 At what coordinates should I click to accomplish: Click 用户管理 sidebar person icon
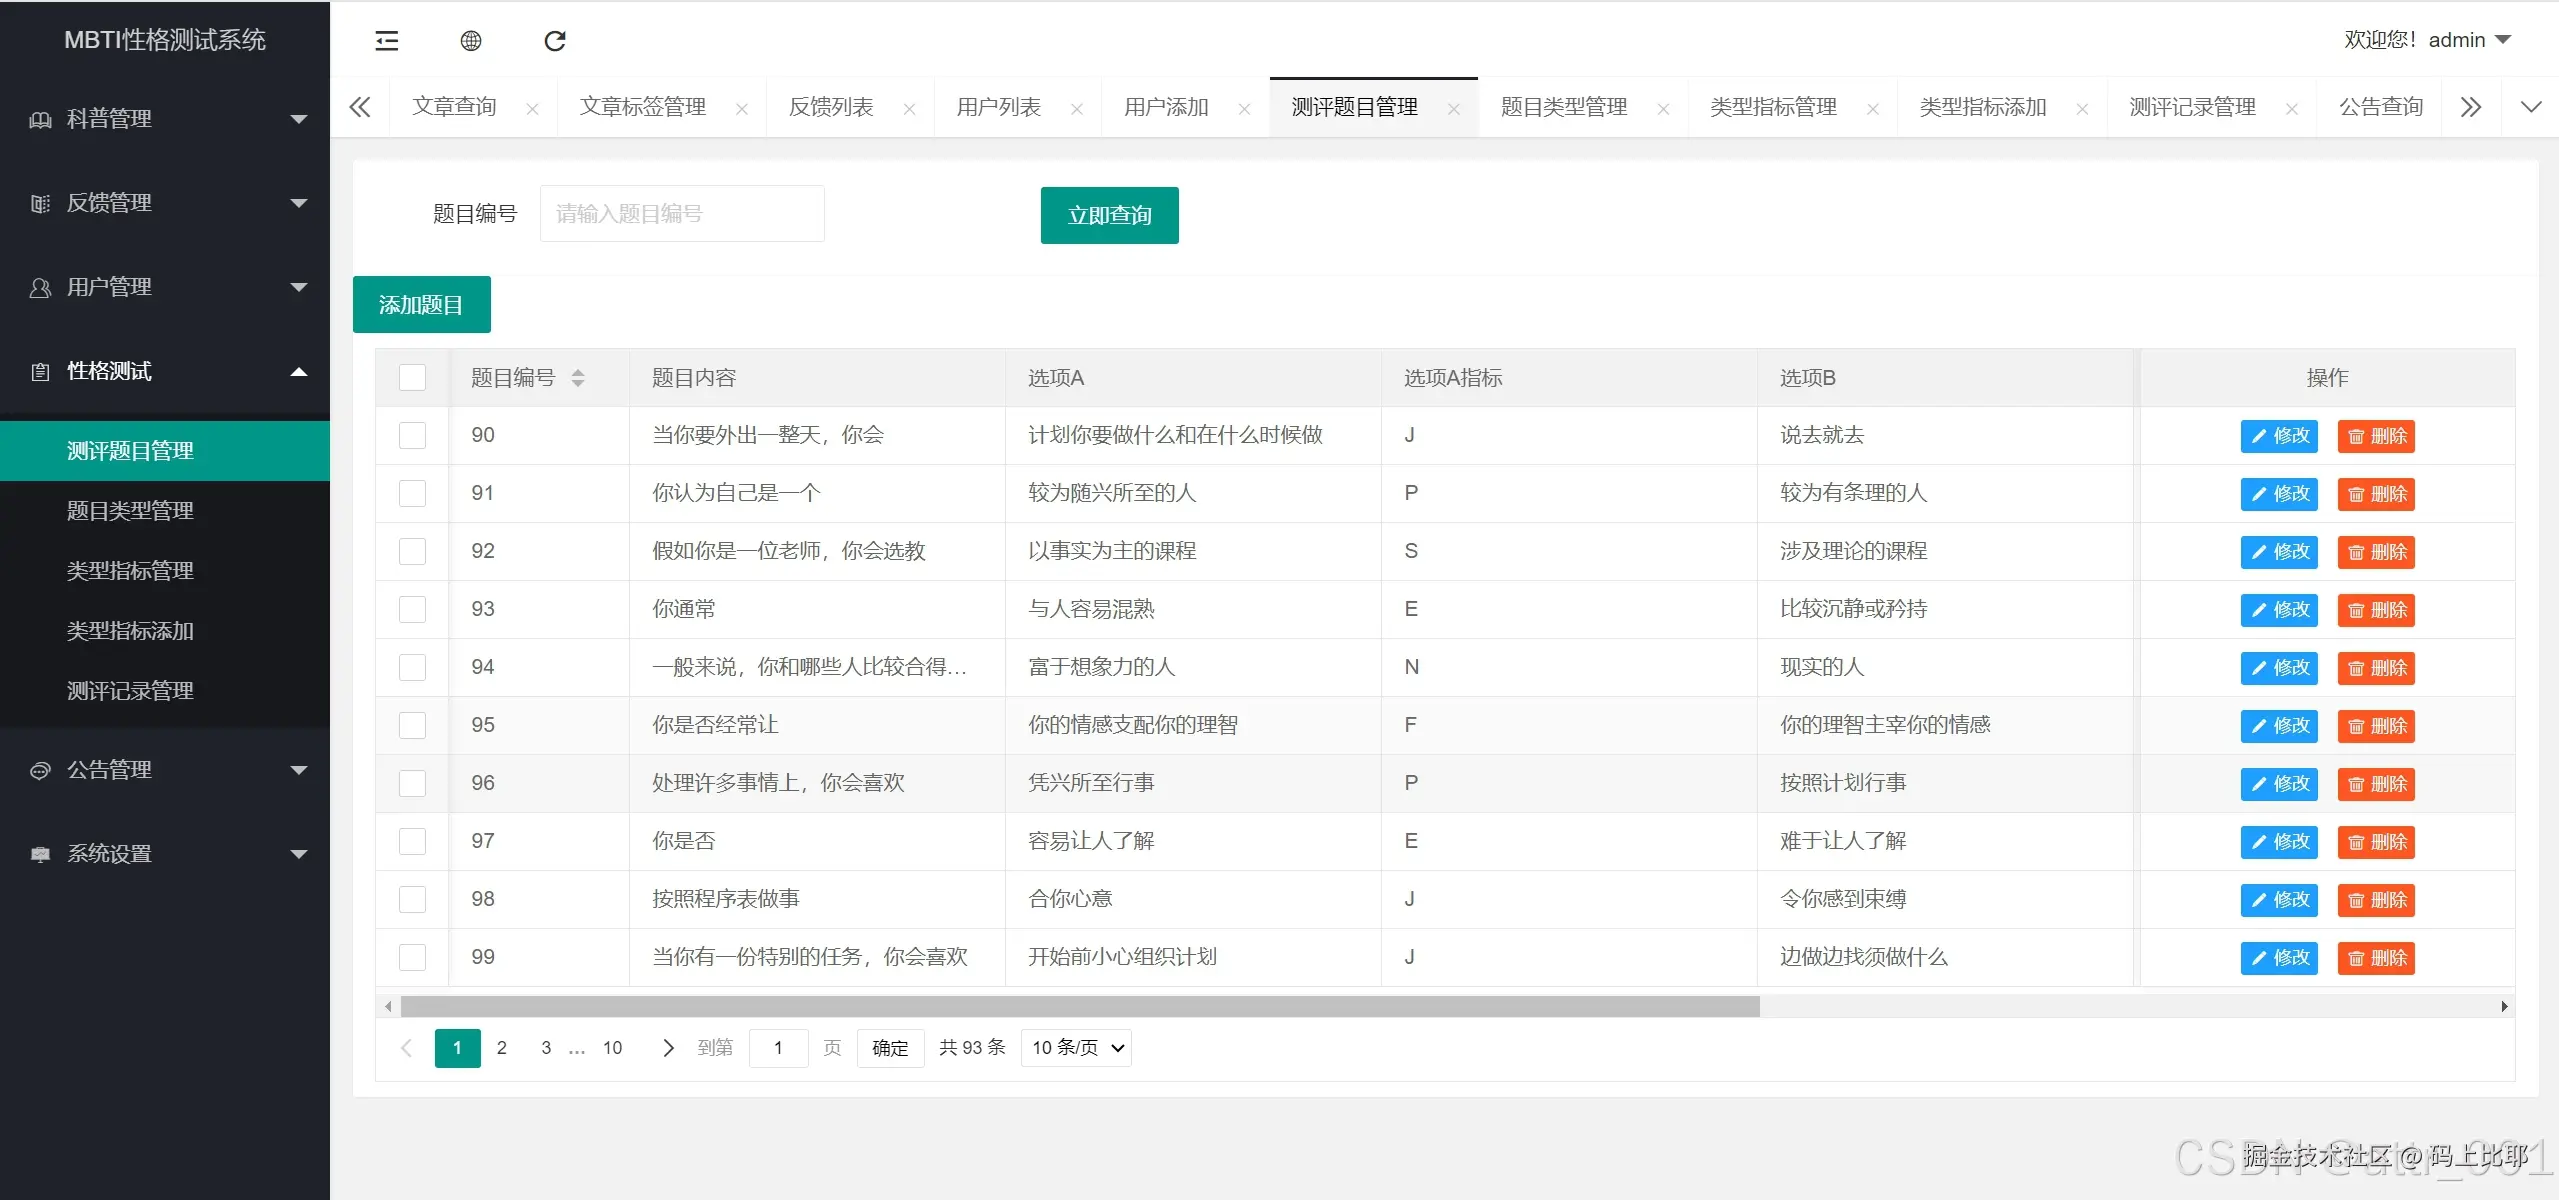(40, 288)
